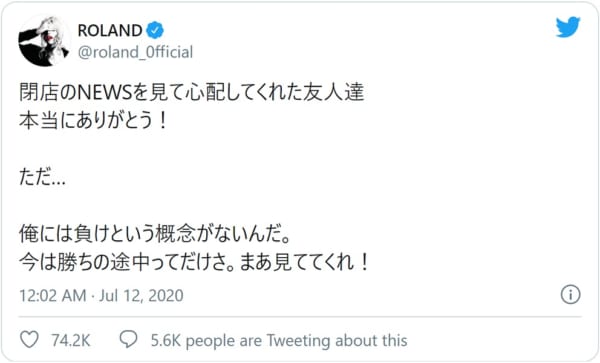
Task: Click the Twitter bird logo
Action: [568, 27]
